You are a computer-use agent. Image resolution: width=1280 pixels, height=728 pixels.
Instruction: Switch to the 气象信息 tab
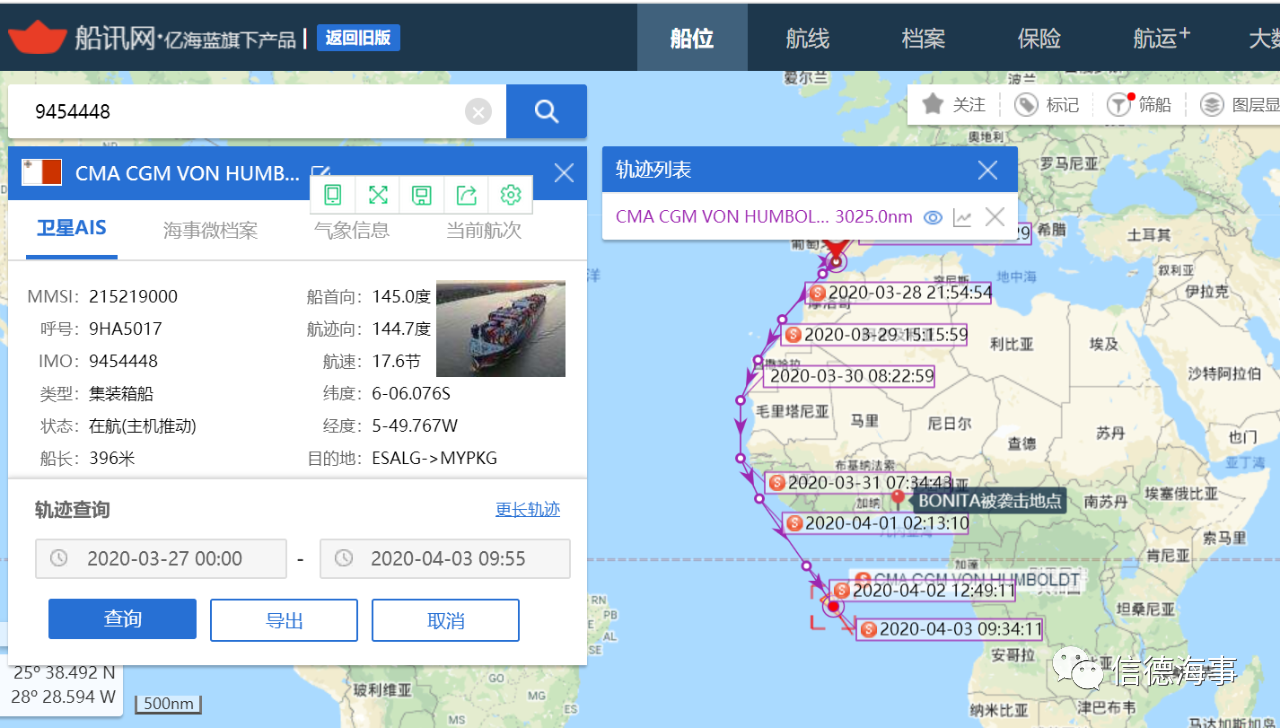click(x=352, y=230)
